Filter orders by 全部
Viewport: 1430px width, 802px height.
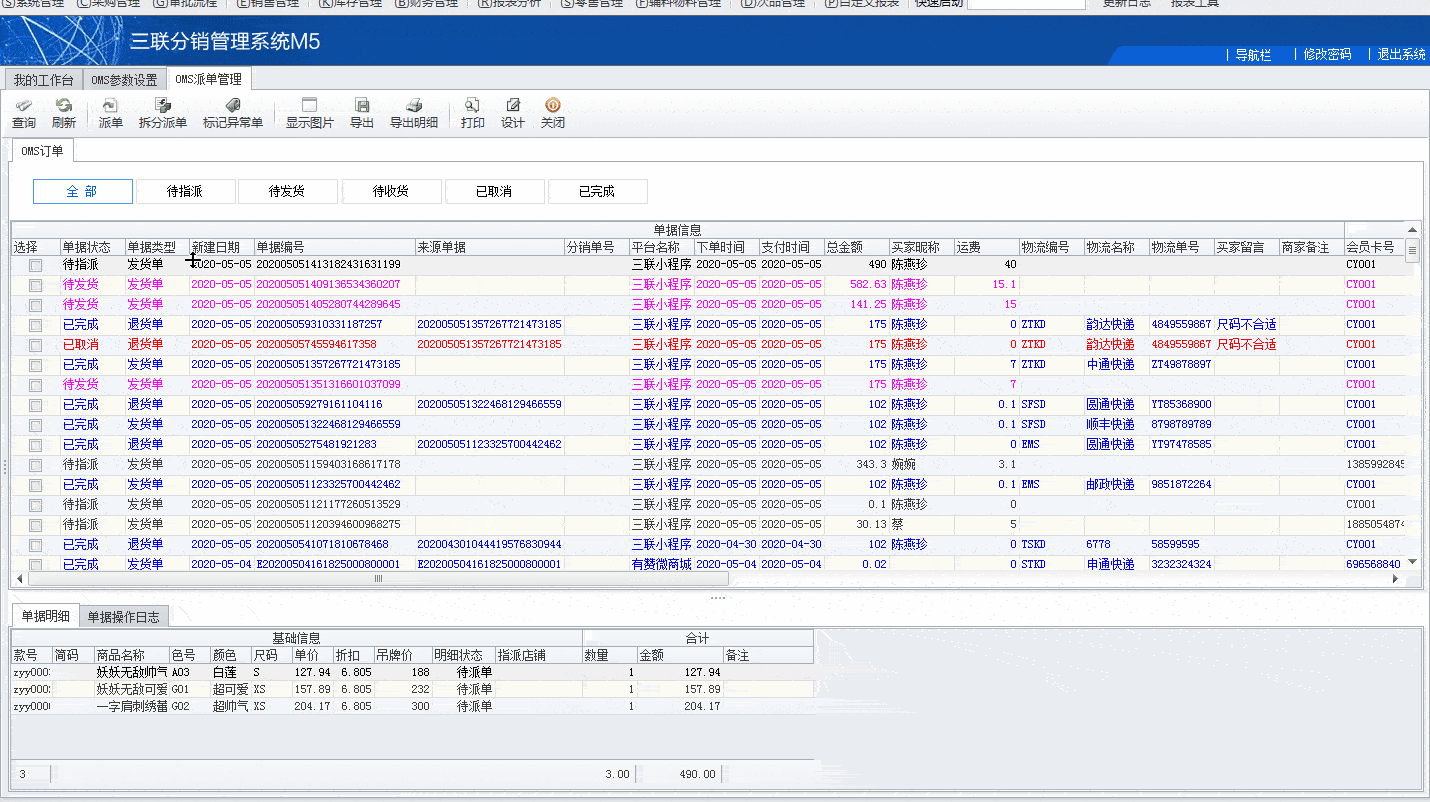pos(82,191)
